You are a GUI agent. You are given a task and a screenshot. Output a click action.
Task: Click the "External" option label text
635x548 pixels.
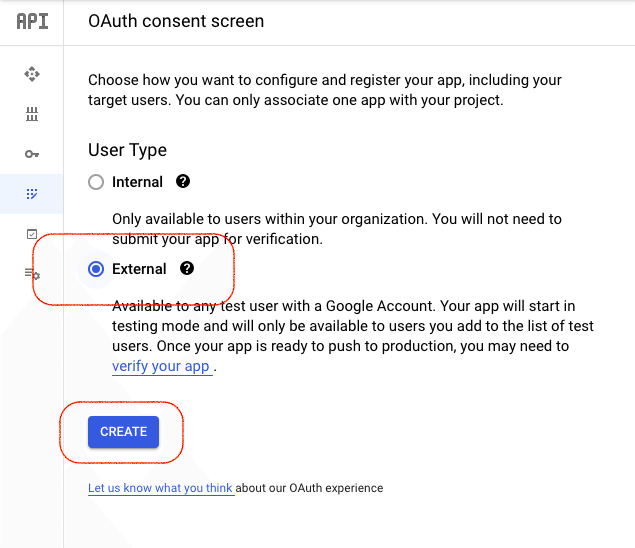pos(139,269)
